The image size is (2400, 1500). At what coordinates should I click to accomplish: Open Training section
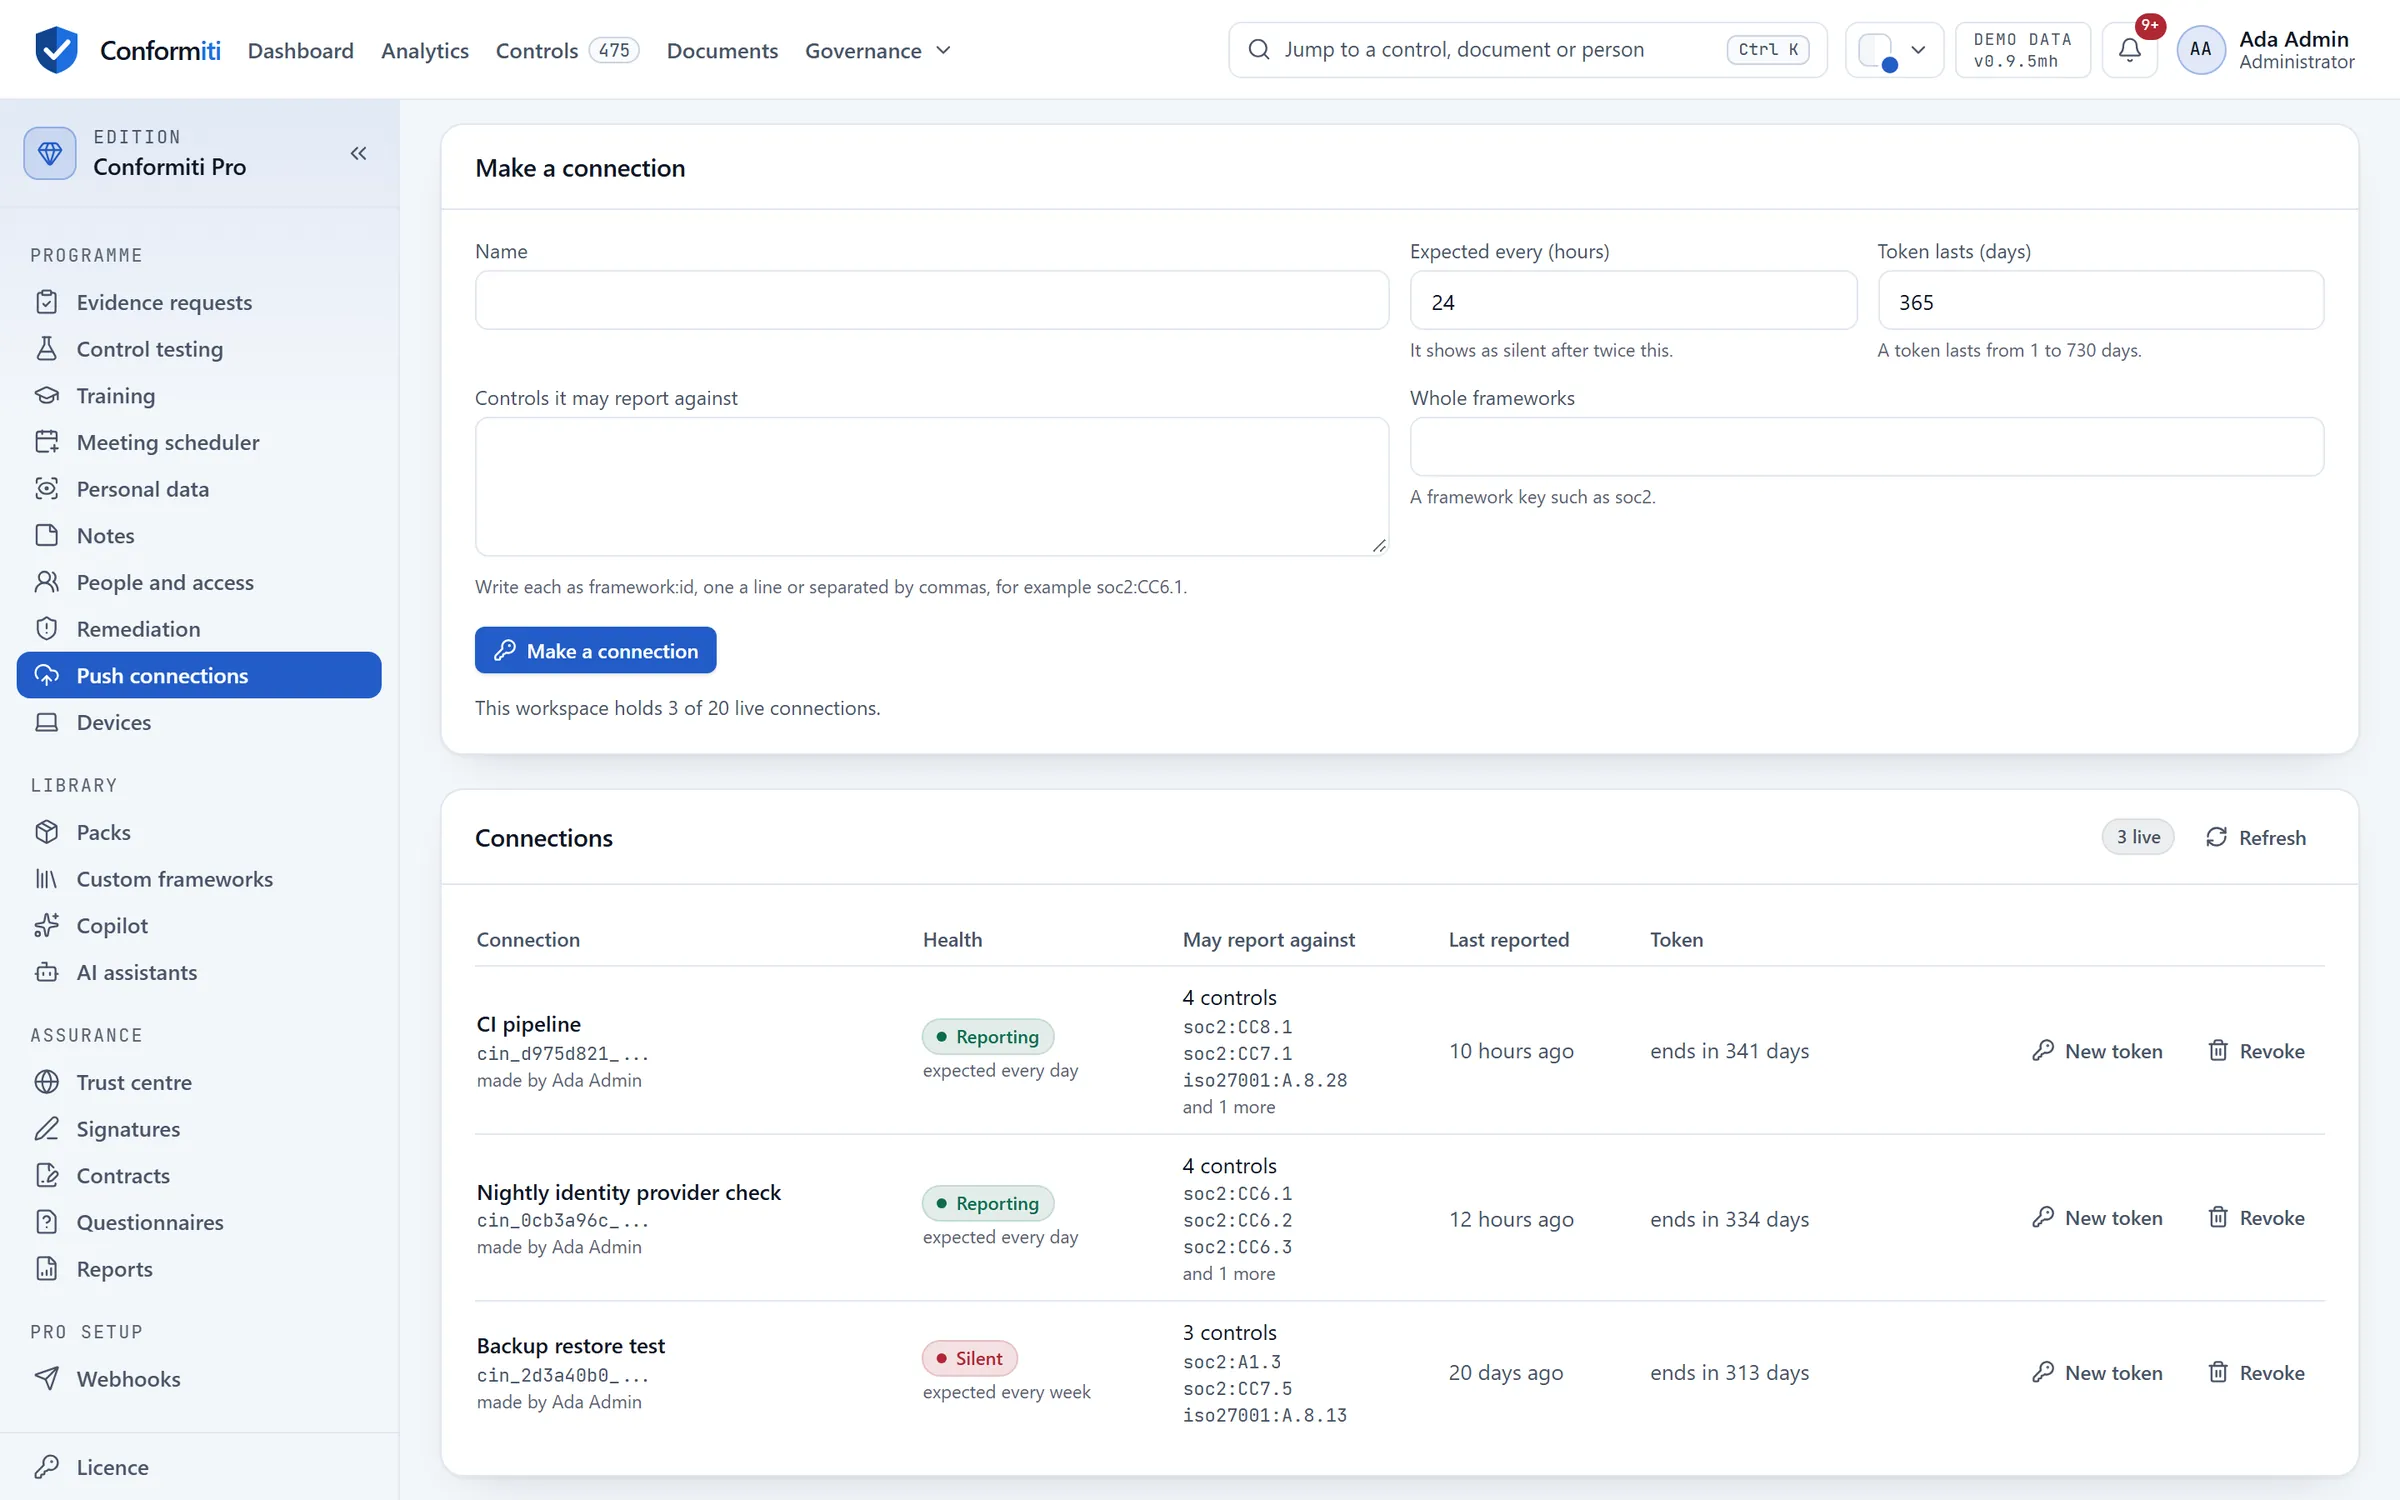(199, 395)
